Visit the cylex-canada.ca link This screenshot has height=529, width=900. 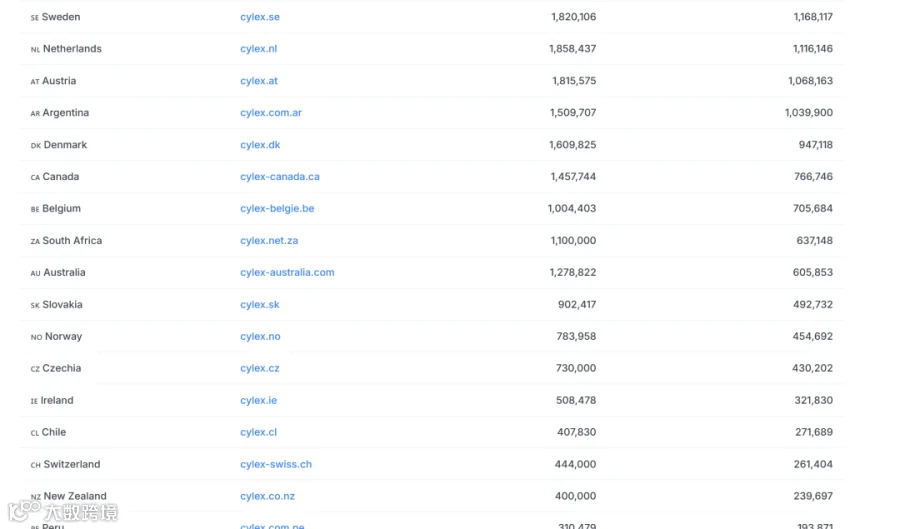pos(280,177)
